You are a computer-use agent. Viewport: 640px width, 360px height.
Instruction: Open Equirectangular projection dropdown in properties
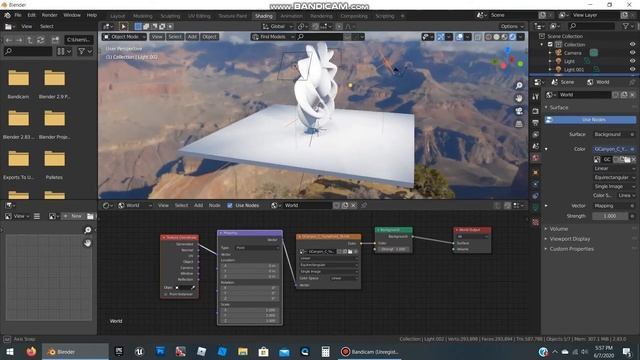click(x=614, y=177)
